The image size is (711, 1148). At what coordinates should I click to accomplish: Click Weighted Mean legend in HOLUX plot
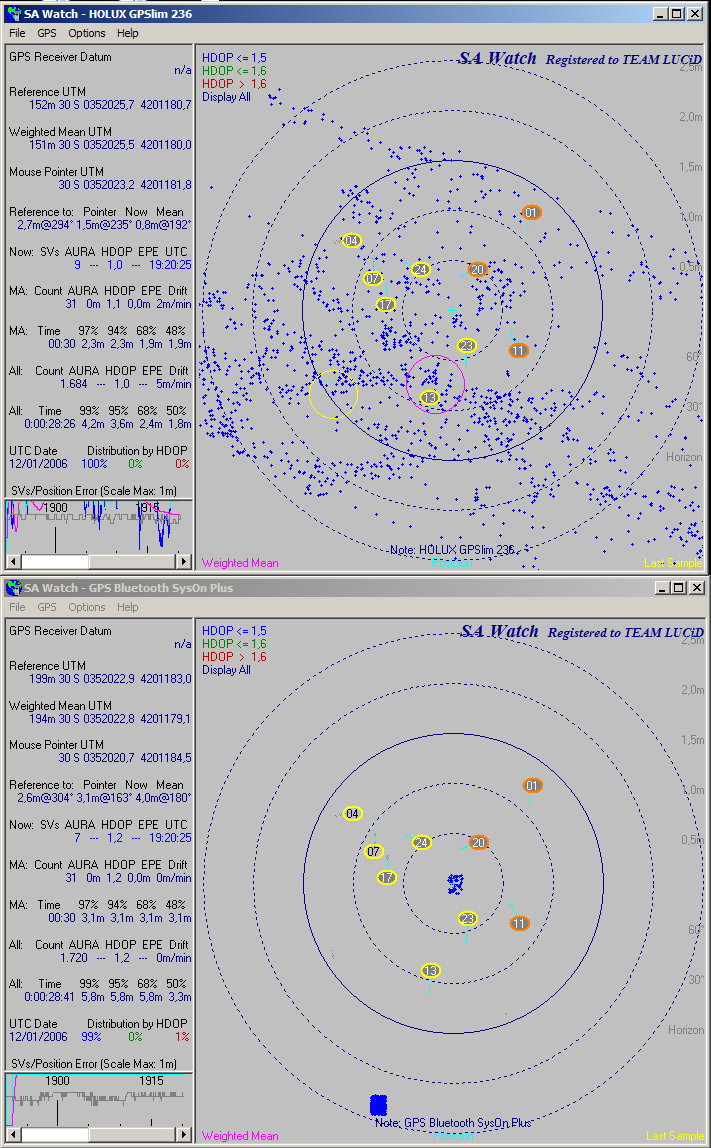pos(240,563)
